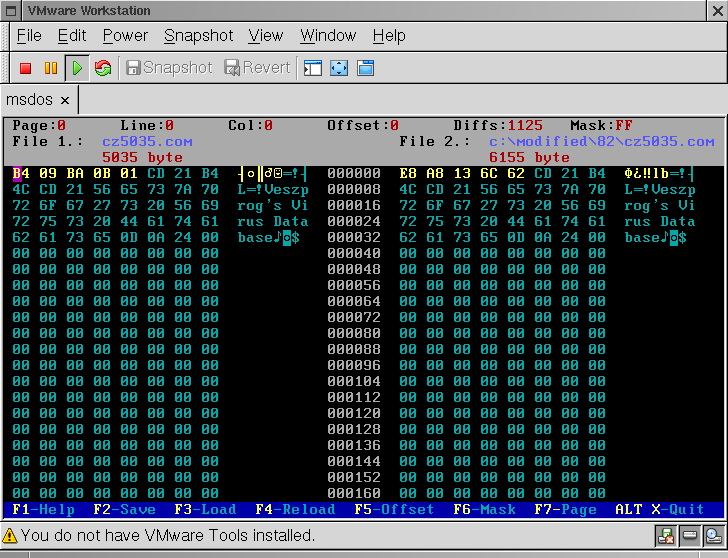Viewport: 728px width, 558px height.
Task: Click the Col:0 indicator
Action: [250, 125]
